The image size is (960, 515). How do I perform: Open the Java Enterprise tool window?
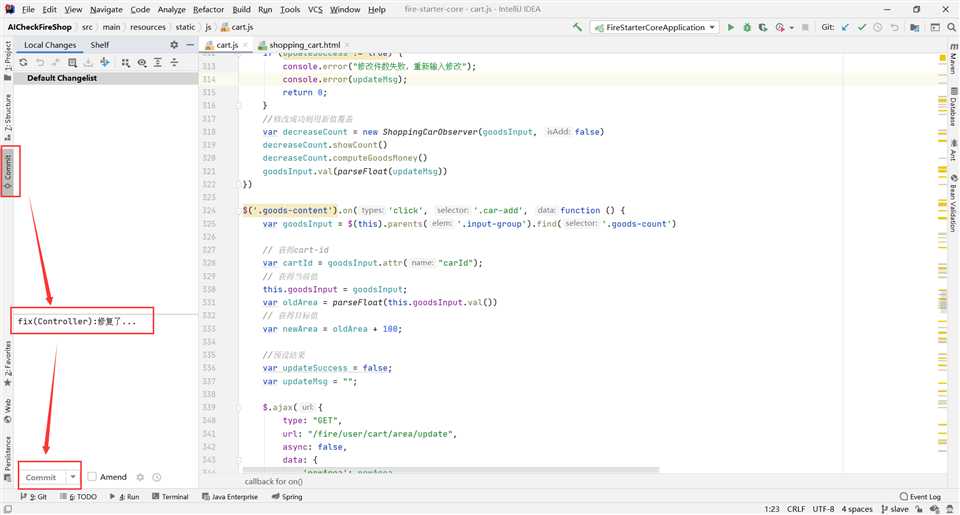coord(230,497)
